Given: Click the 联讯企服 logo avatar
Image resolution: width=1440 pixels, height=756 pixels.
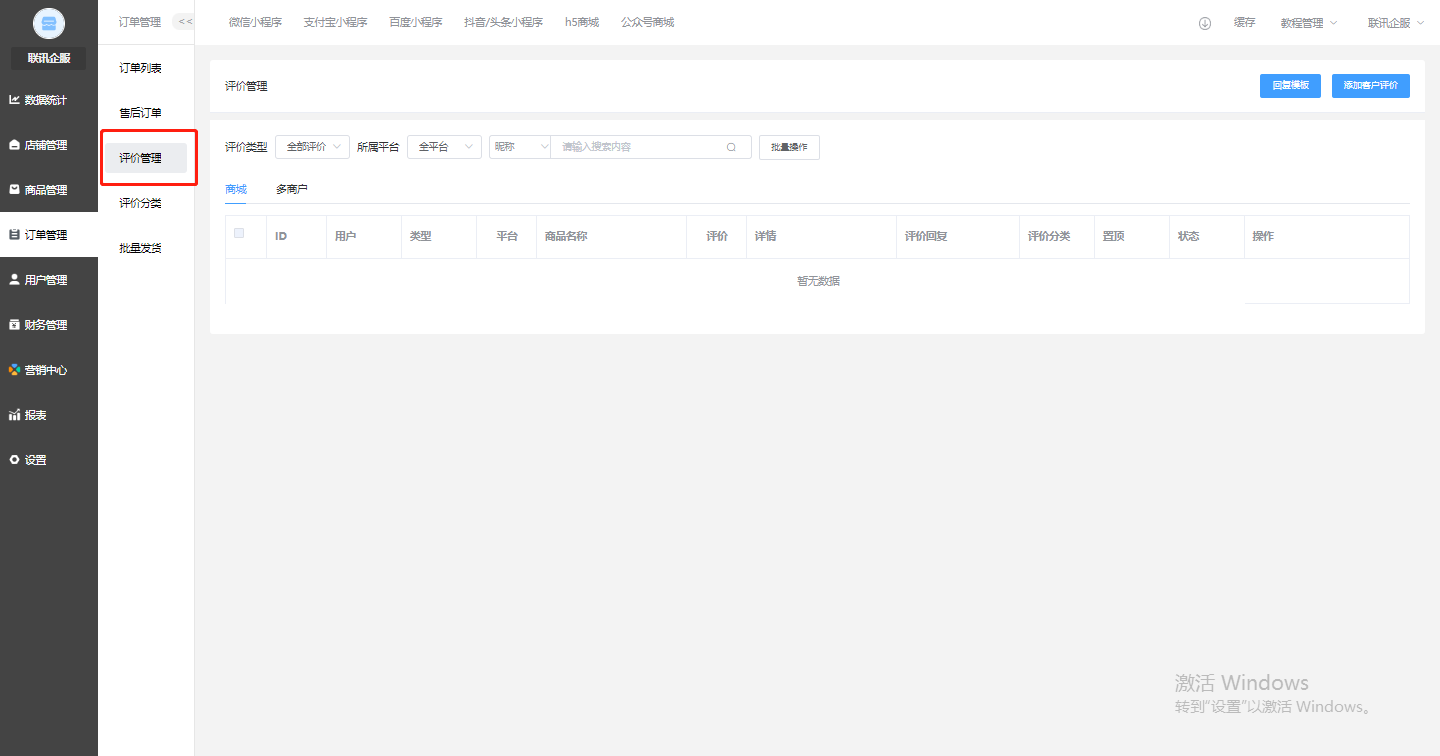Looking at the screenshot, I should click(49, 24).
